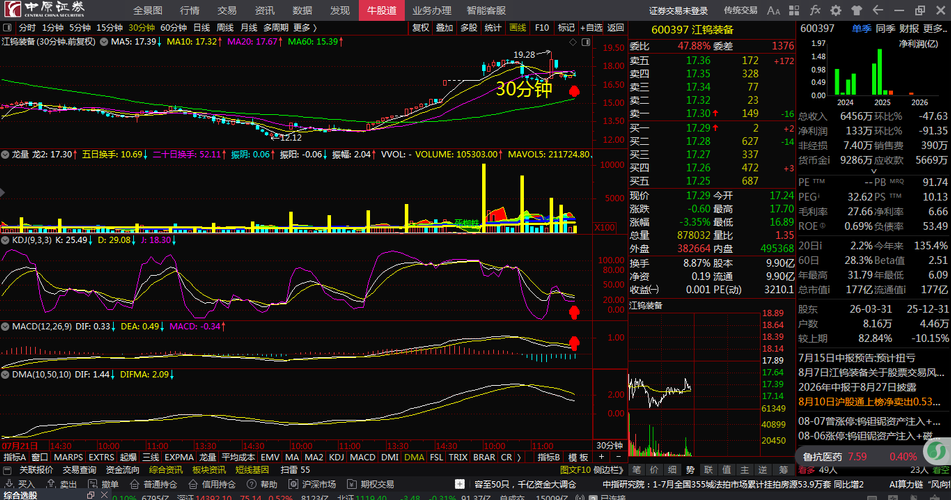Open the 期权交易 options trading icon

pos(351,484)
